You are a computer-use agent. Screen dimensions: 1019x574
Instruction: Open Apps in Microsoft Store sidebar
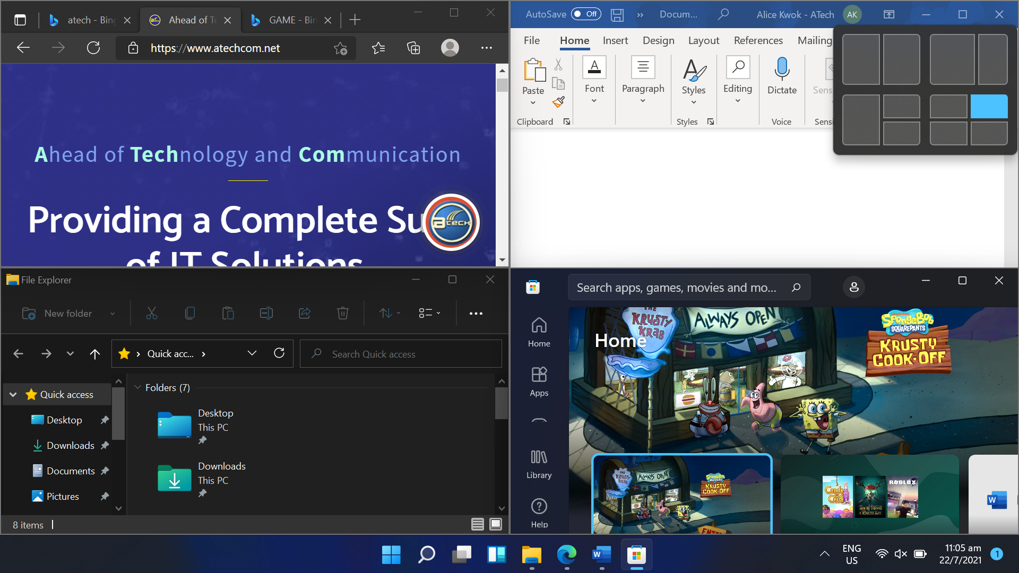tap(539, 382)
